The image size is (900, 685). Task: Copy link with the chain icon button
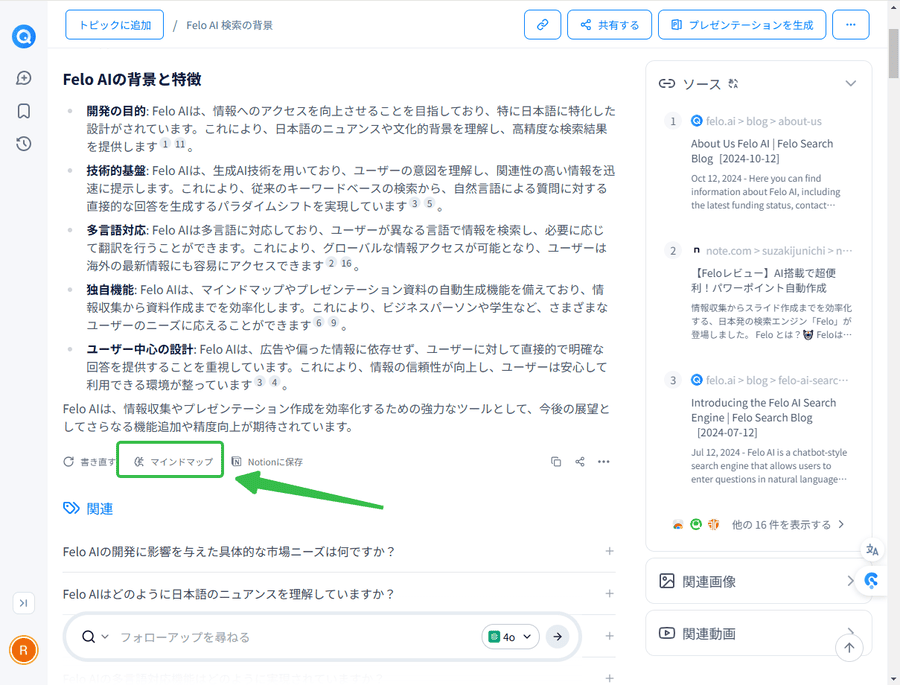[x=542, y=25]
